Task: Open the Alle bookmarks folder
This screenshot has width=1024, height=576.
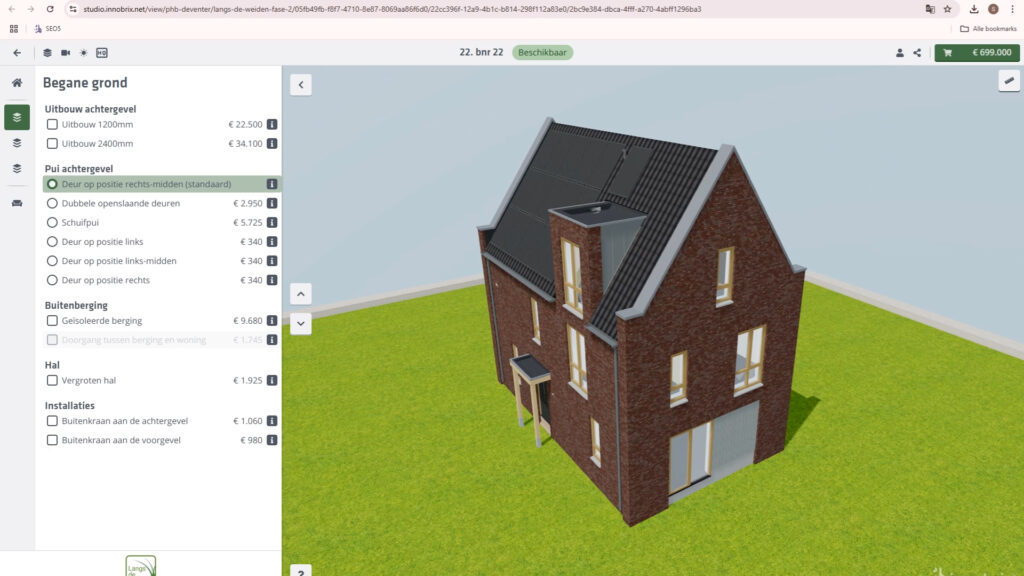Action: [987, 29]
